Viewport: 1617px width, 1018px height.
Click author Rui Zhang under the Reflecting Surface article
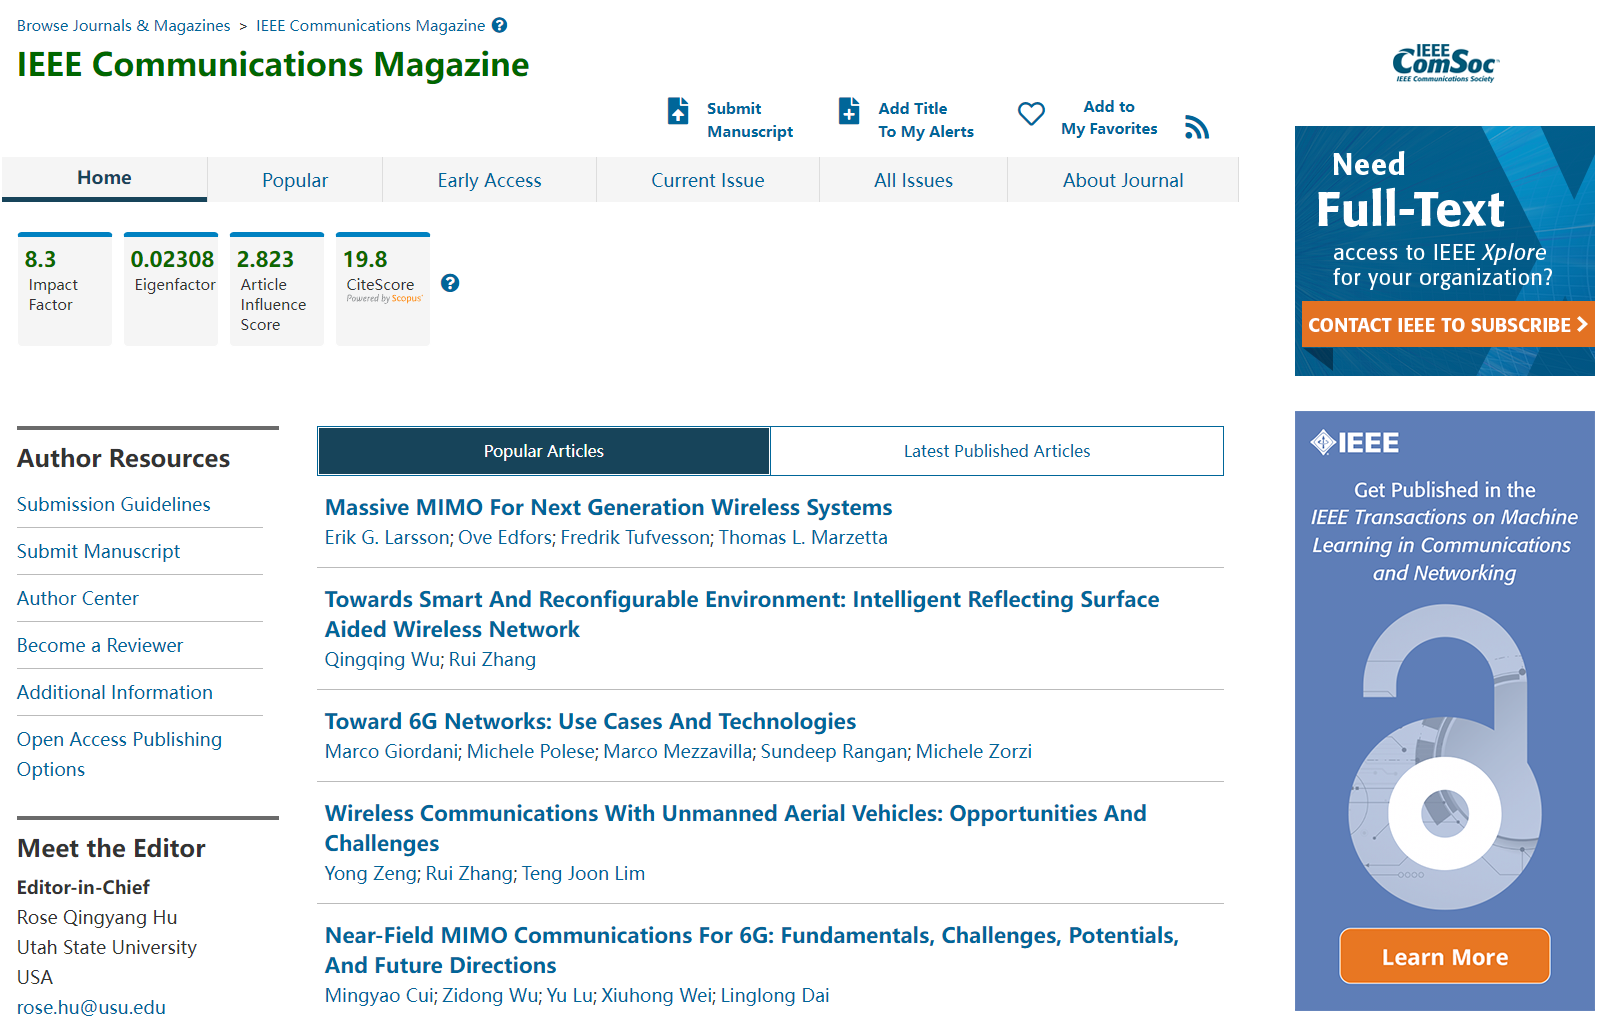click(x=492, y=659)
